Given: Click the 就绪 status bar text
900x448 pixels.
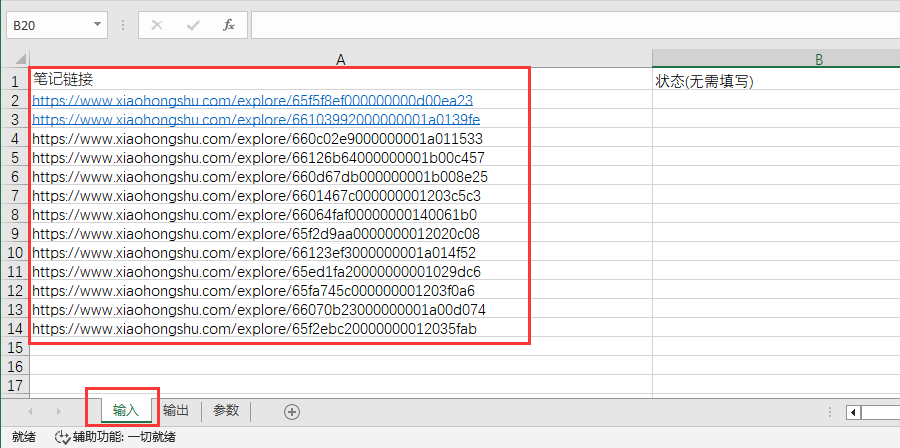Looking at the screenshot, I should pos(24,438).
